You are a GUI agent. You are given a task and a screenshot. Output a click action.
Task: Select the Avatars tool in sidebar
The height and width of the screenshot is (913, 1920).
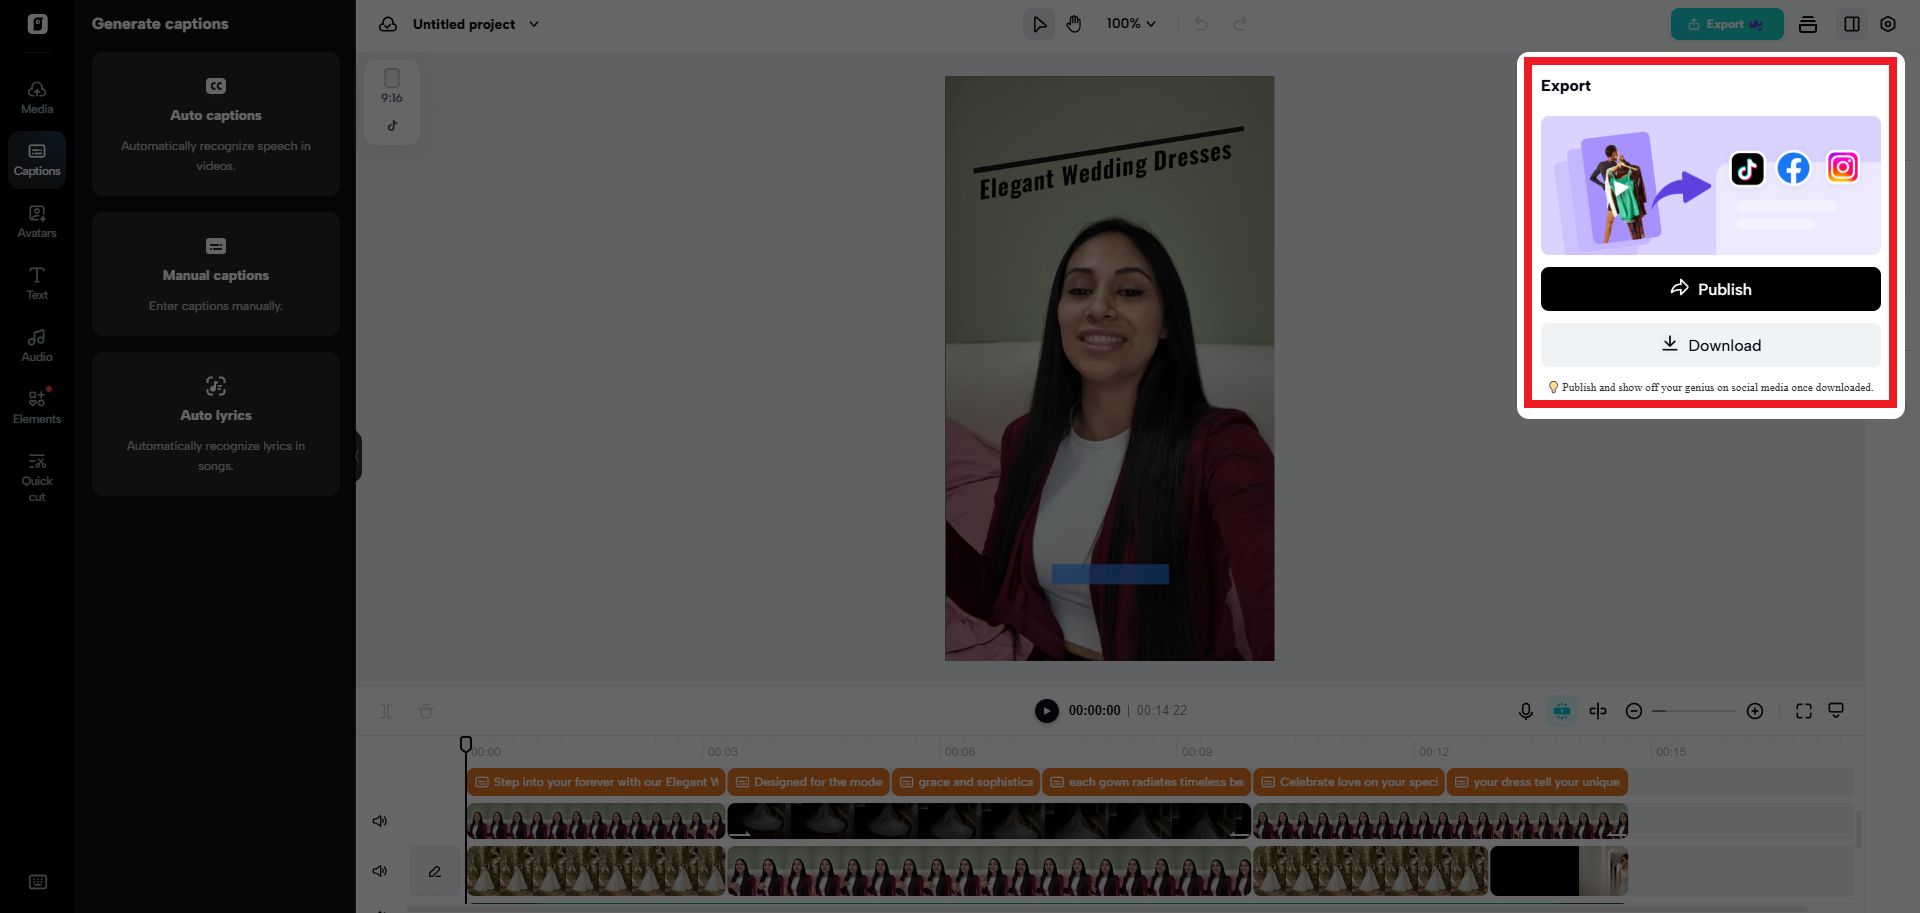(x=36, y=221)
